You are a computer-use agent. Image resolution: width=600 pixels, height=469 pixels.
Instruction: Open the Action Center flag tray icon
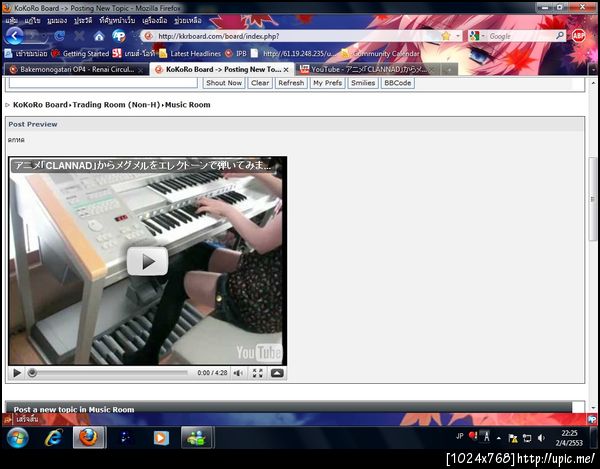tap(513, 438)
